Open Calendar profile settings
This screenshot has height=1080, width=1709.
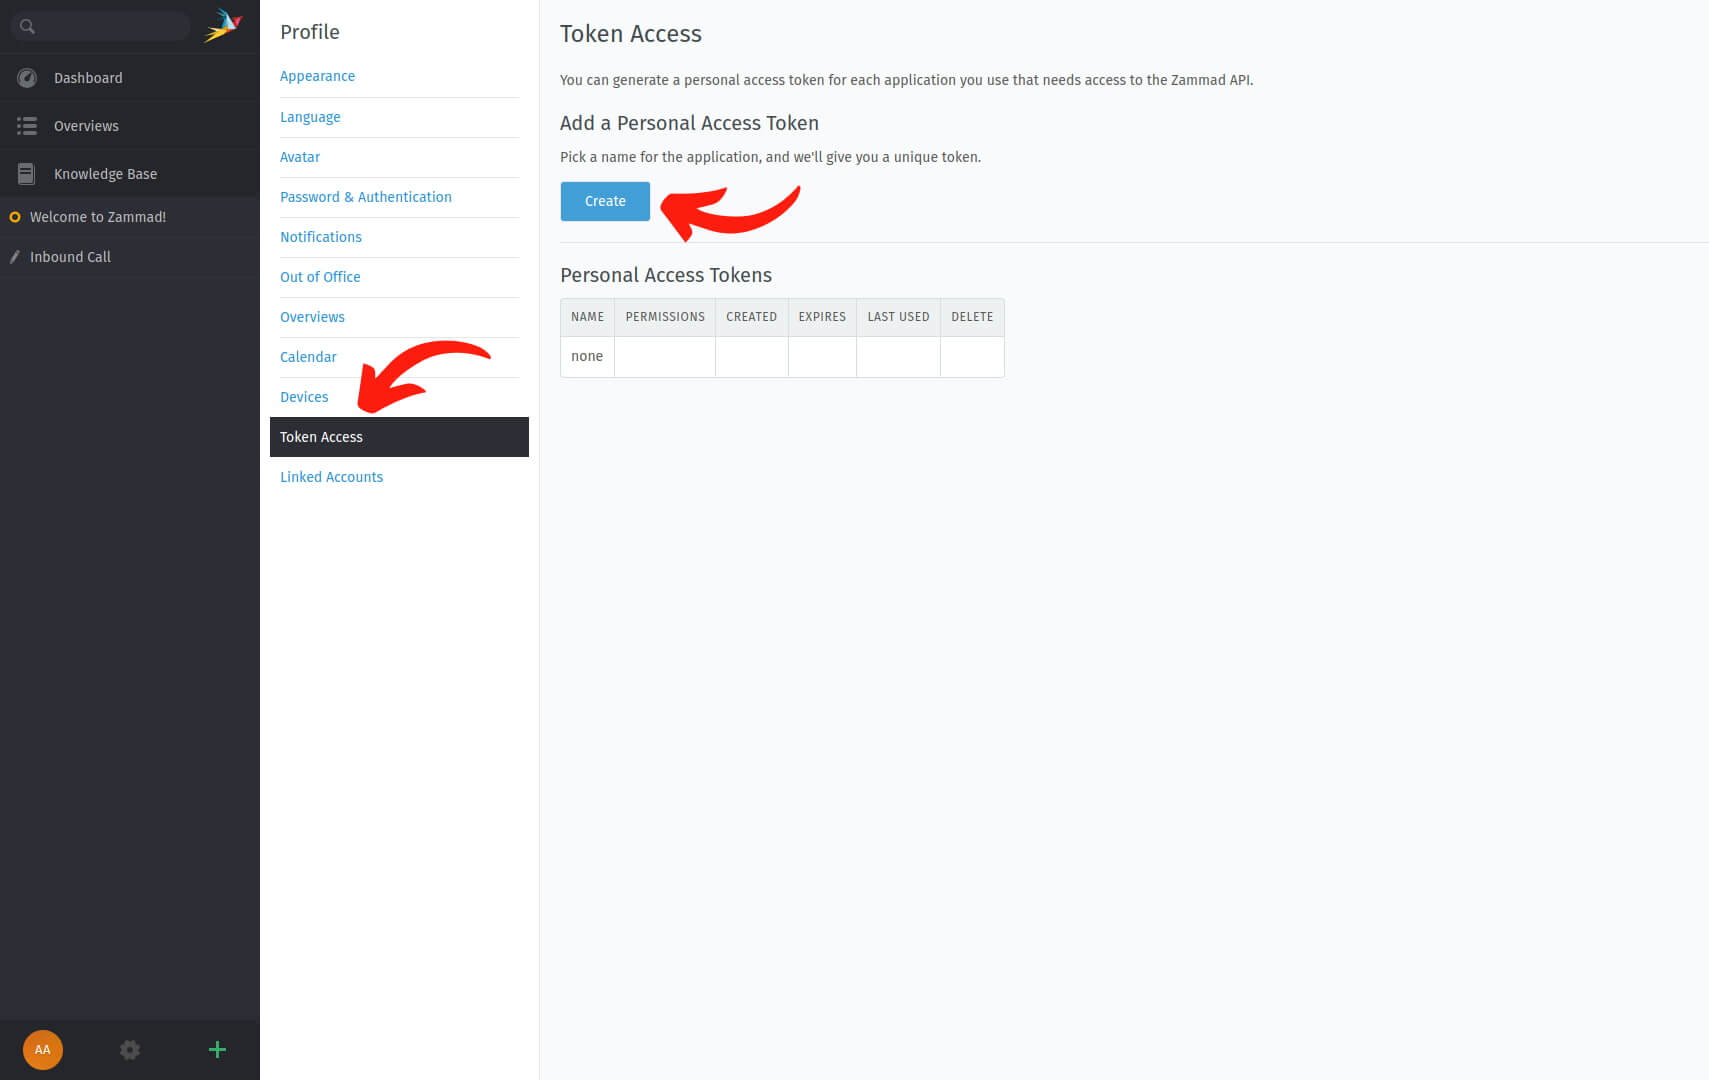coord(308,357)
